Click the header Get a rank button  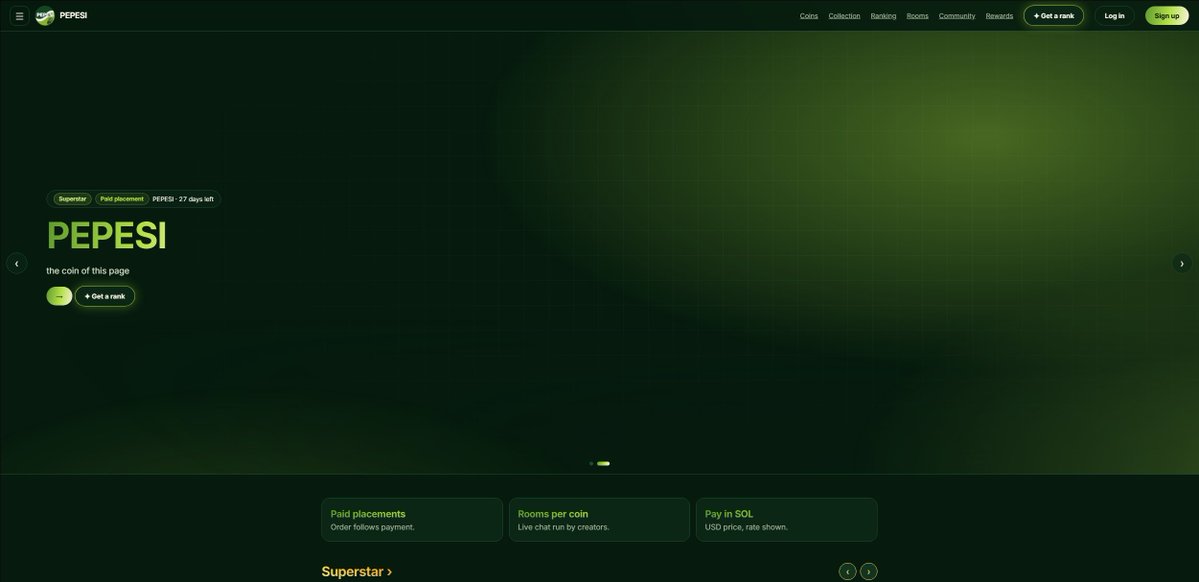coord(1053,15)
